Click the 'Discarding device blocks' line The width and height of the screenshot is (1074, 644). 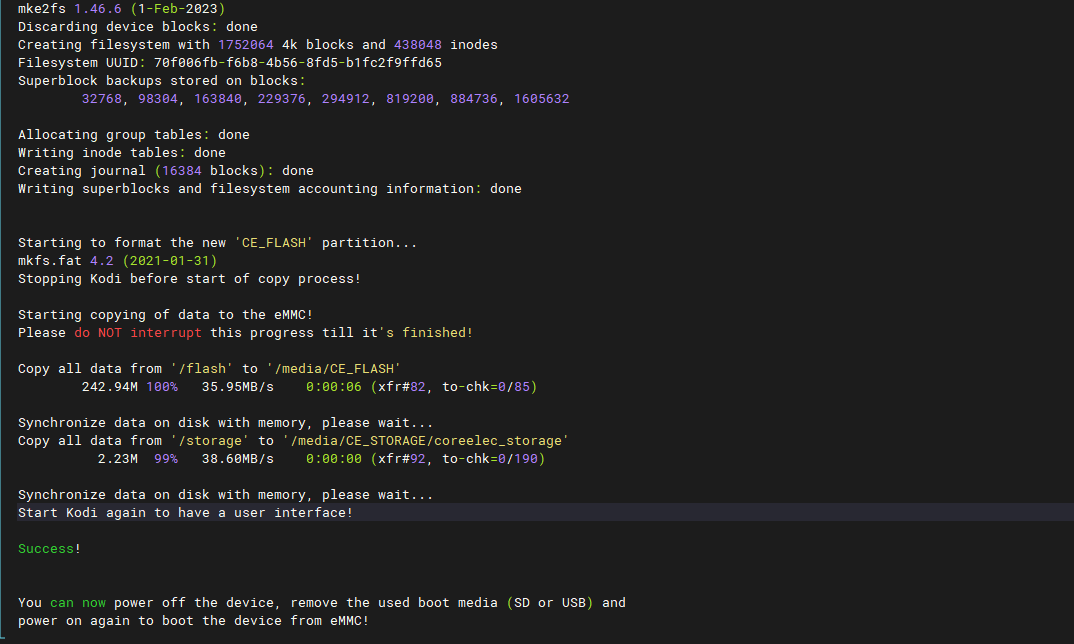(137, 27)
